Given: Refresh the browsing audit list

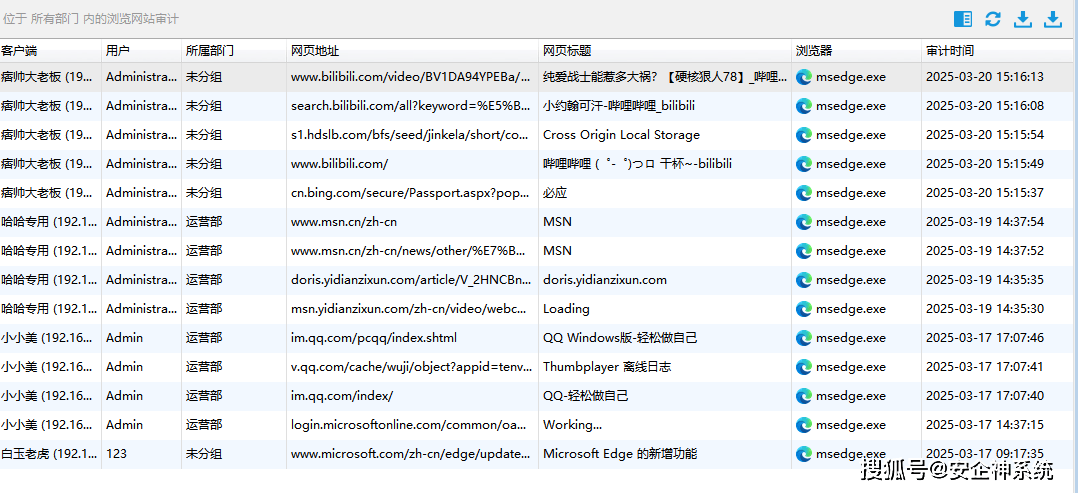Looking at the screenshot, I should tap(993, 19).
